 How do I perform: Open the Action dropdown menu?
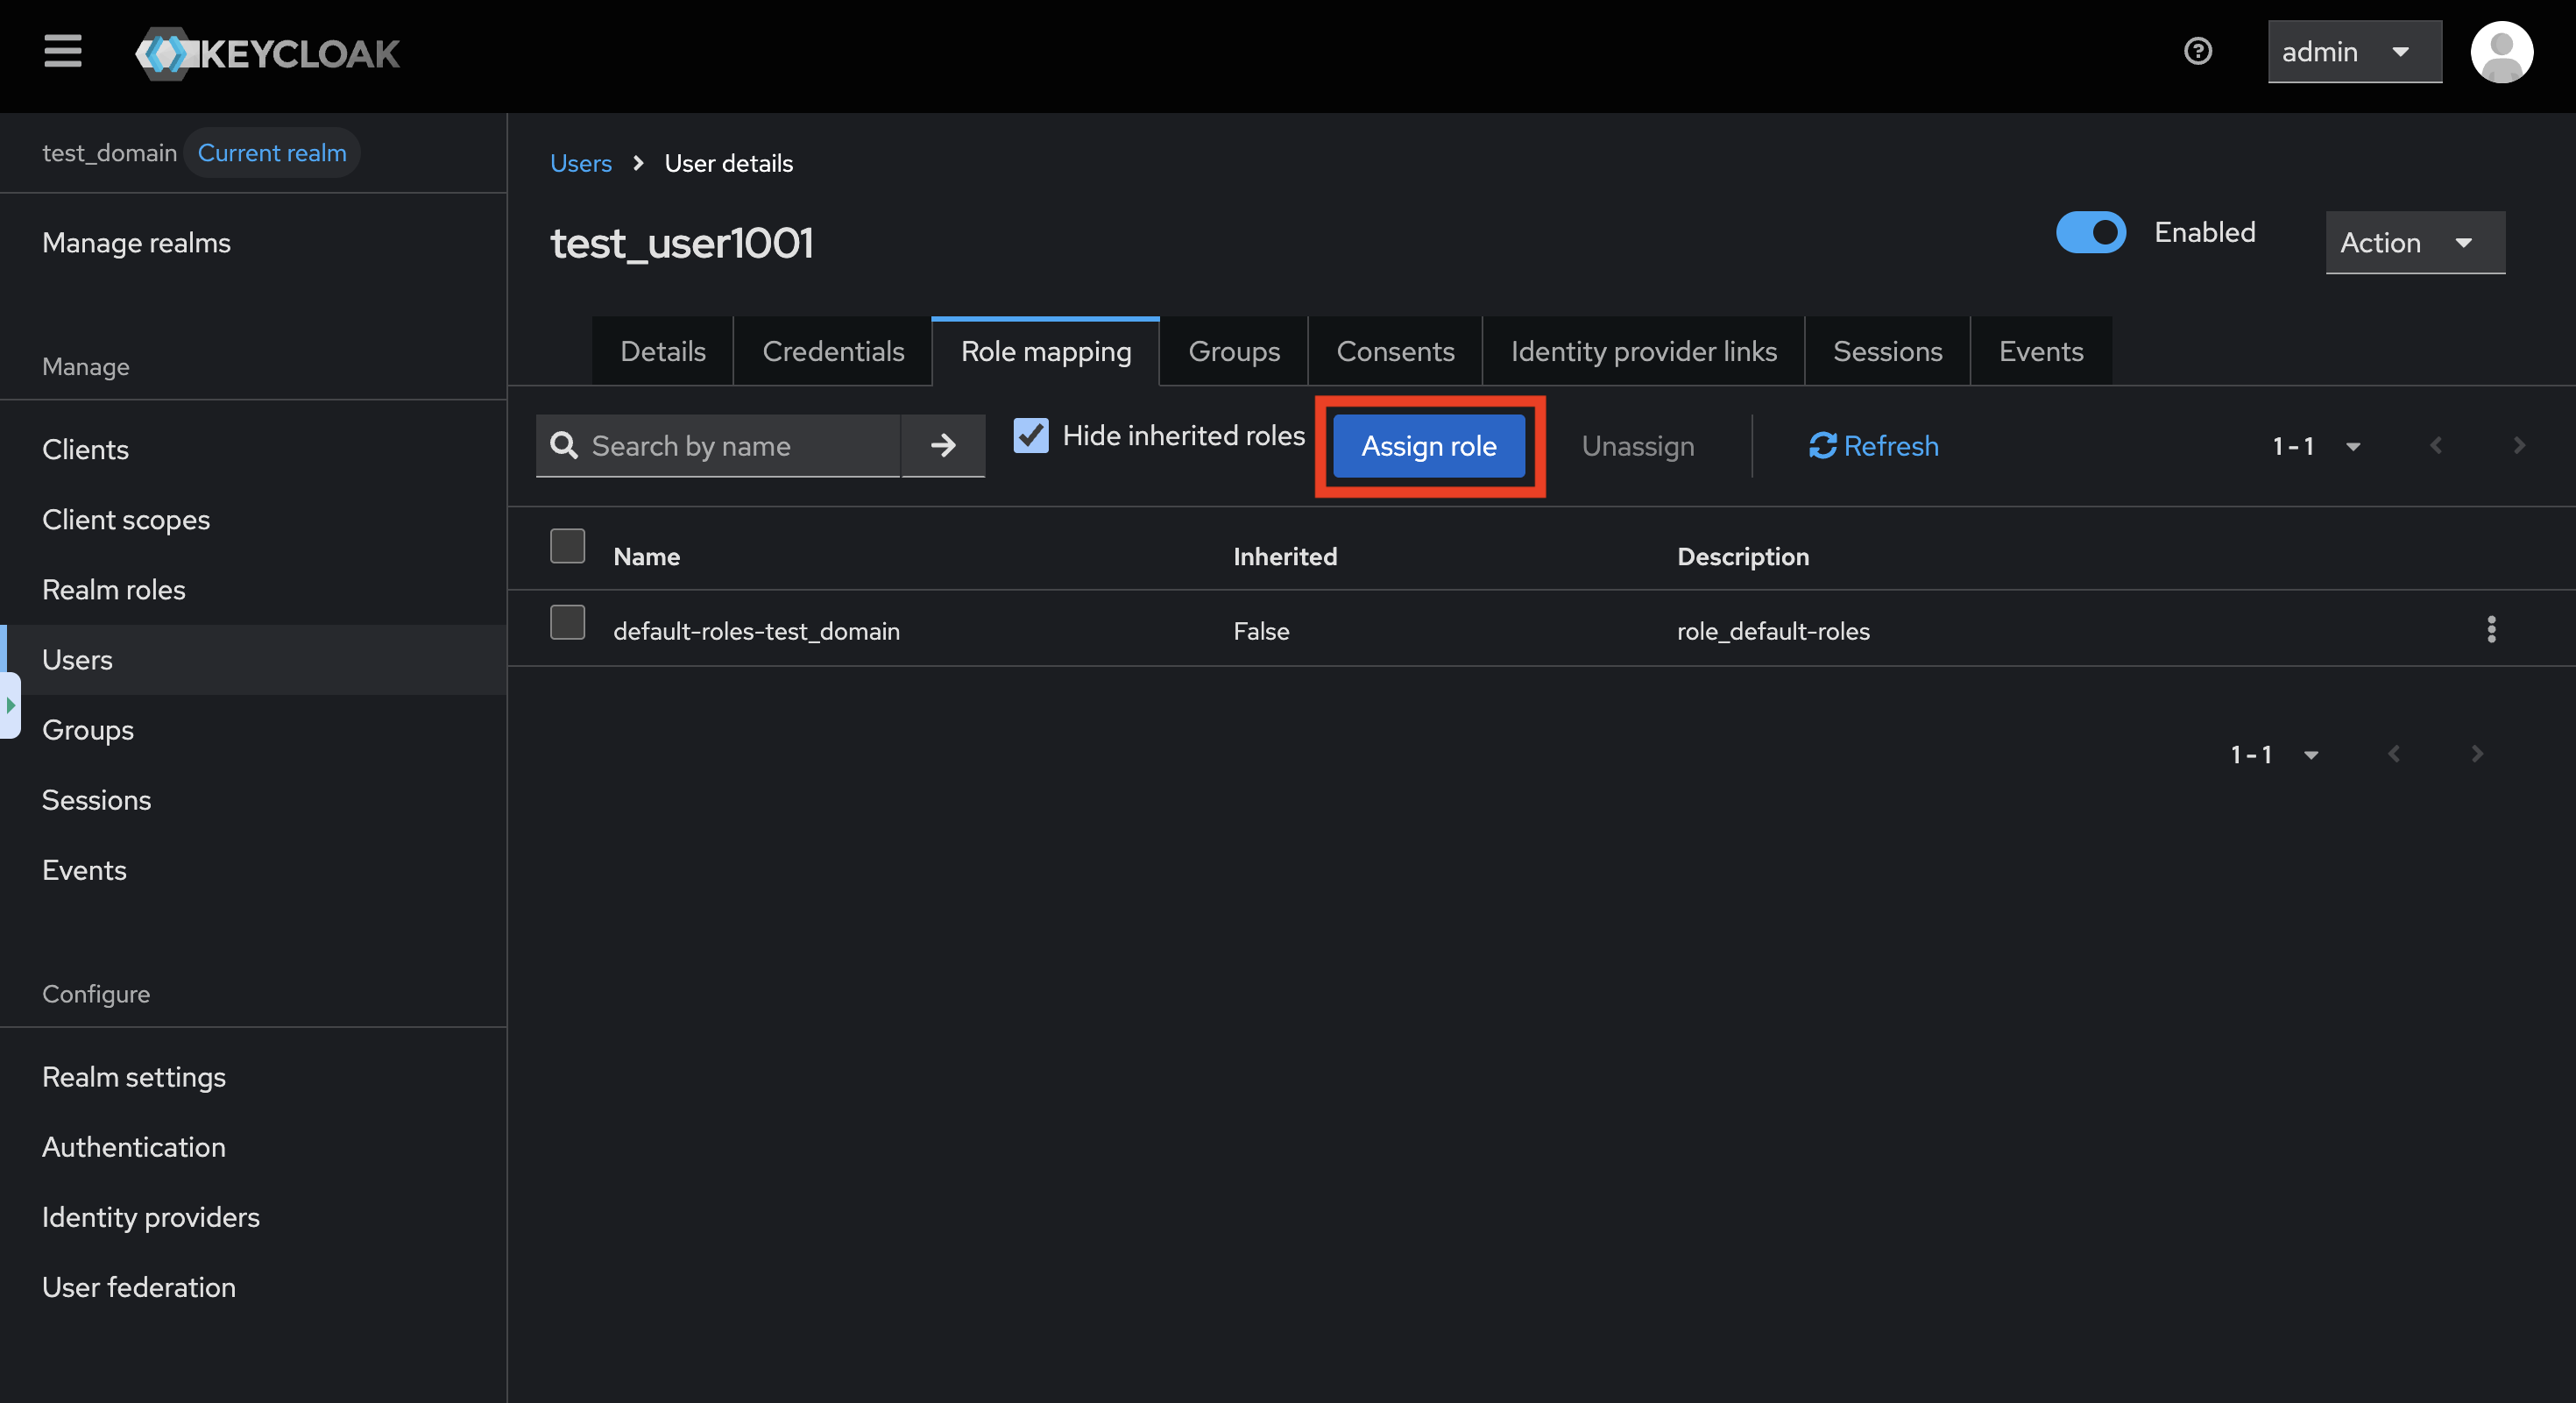pos(2414,243)
